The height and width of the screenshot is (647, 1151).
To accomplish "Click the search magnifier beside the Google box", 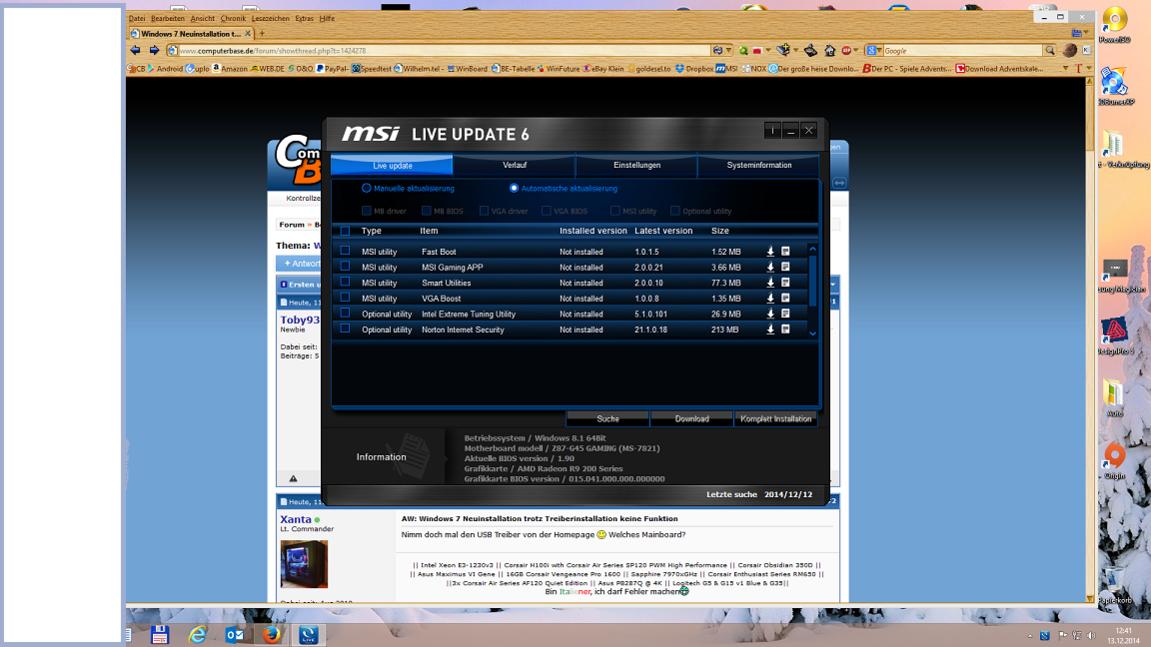I will pyautogui.click(x=1050, y=50).
